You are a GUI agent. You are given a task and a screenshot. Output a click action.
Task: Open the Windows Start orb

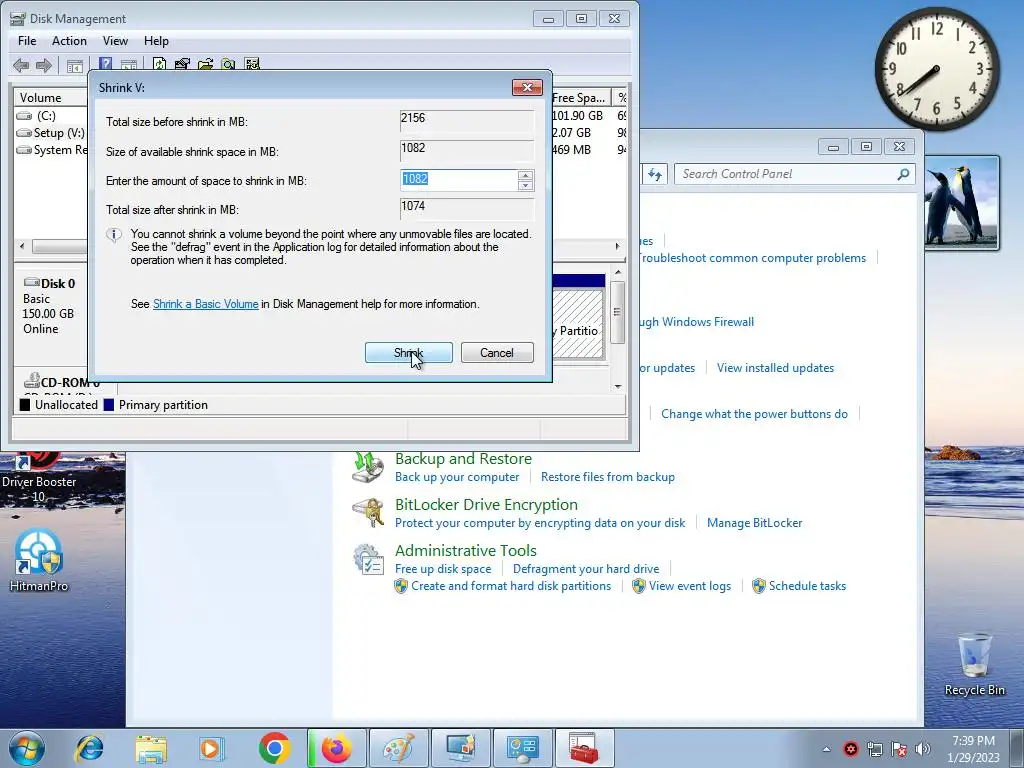[x=27, y=748]
